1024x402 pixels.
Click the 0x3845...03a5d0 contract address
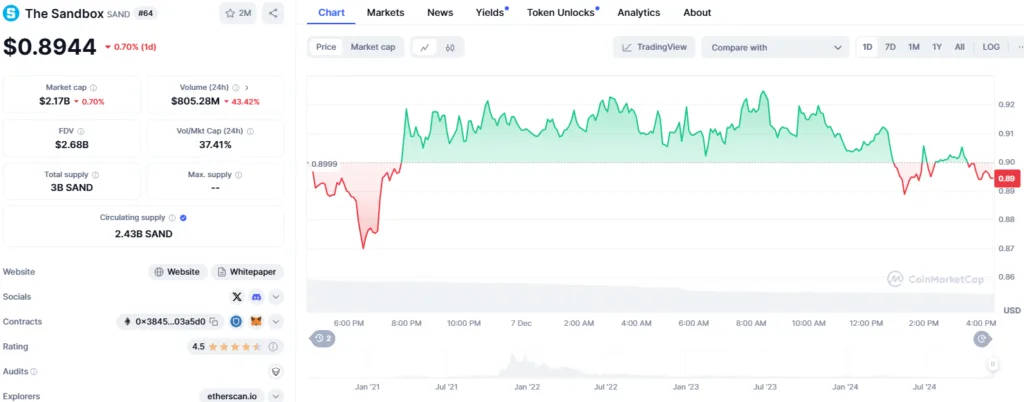[x=170, y=322]
